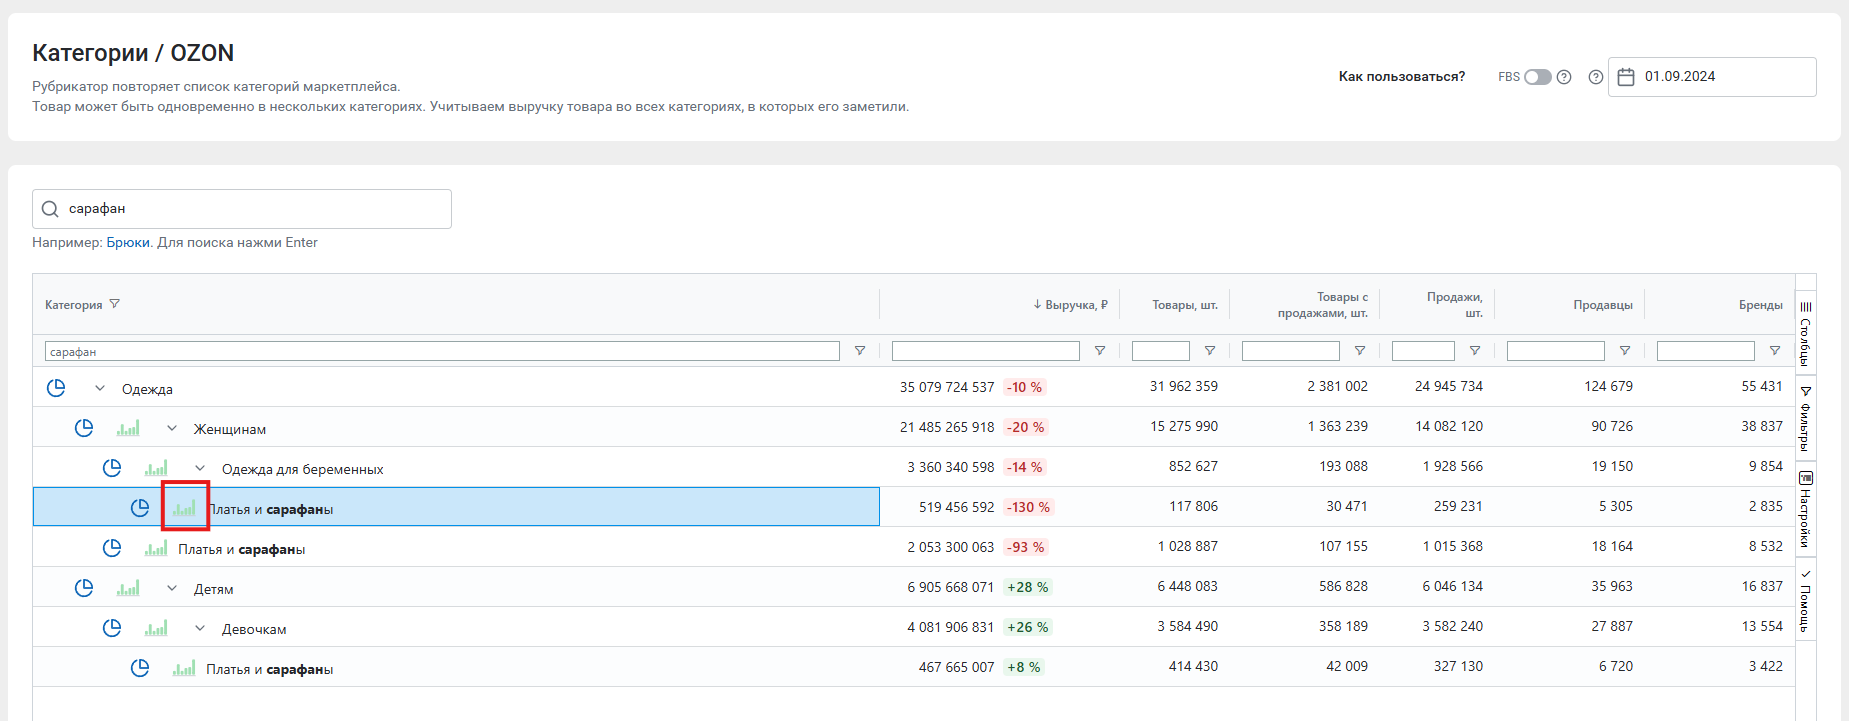Click the +28 % change badge

(1027, 587)
